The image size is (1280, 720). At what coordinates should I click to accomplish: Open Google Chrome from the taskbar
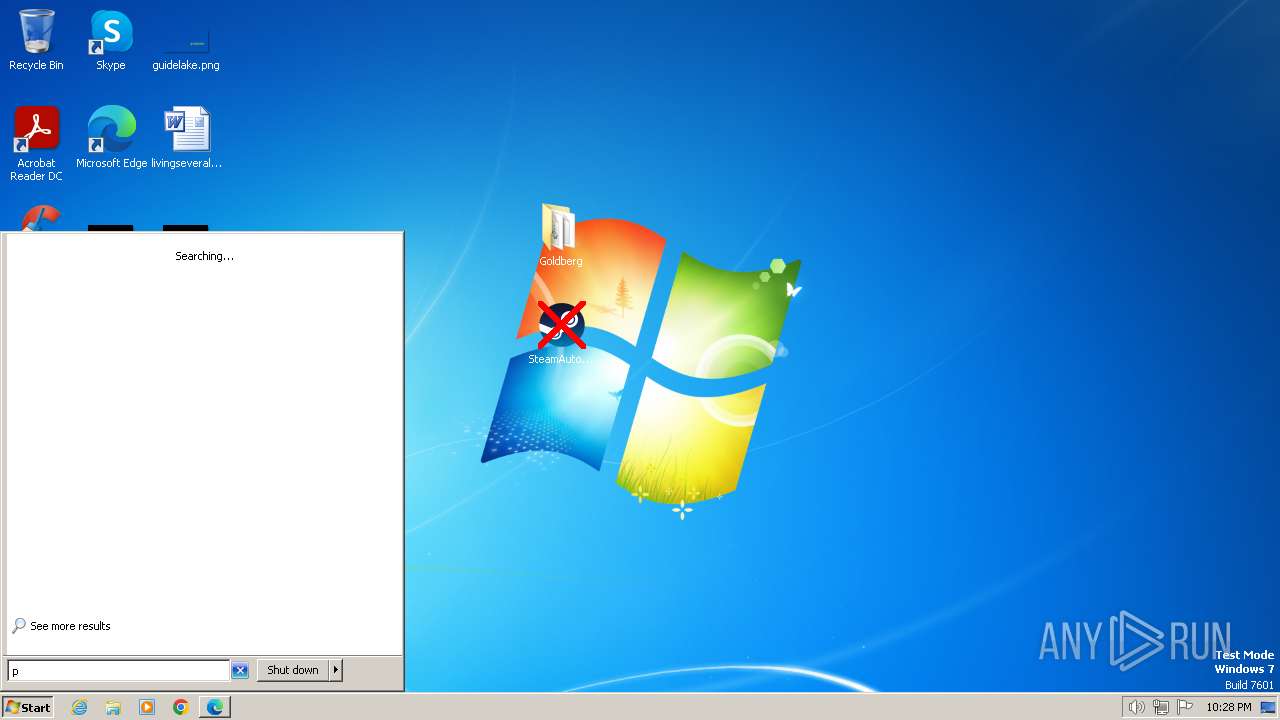coord(181,707)
